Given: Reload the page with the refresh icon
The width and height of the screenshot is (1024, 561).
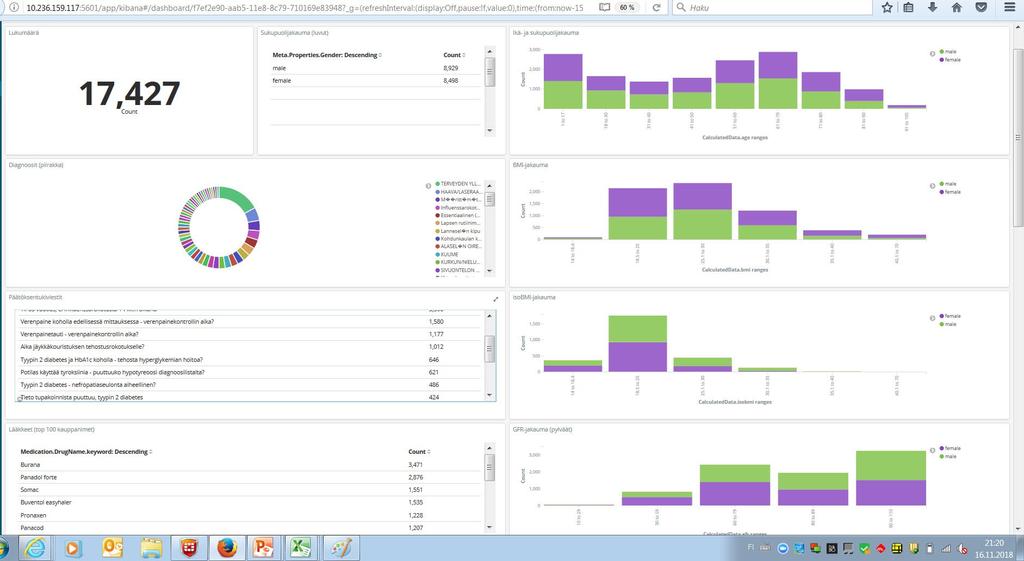Looking at the screenshot, I should point(656,7).
